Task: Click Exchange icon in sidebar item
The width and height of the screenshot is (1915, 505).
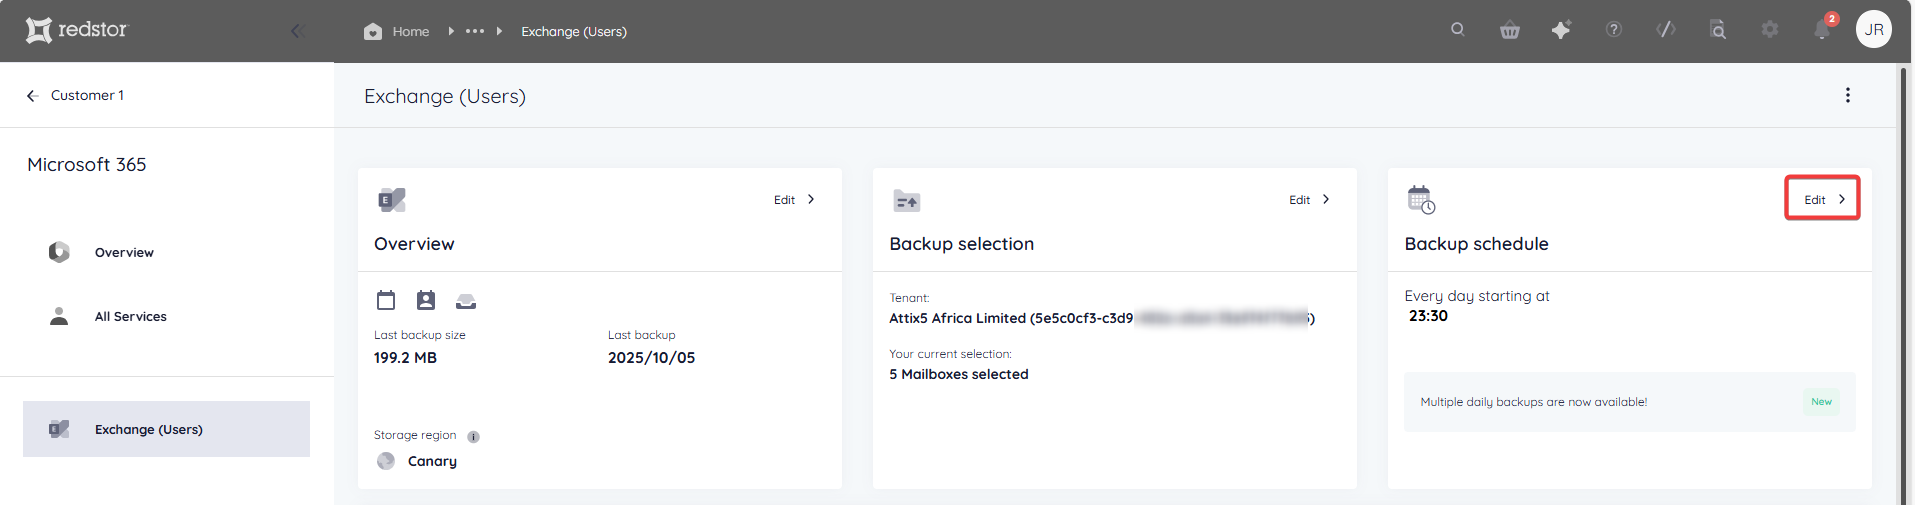Action: pyautogui.click(x=59, y=429)
